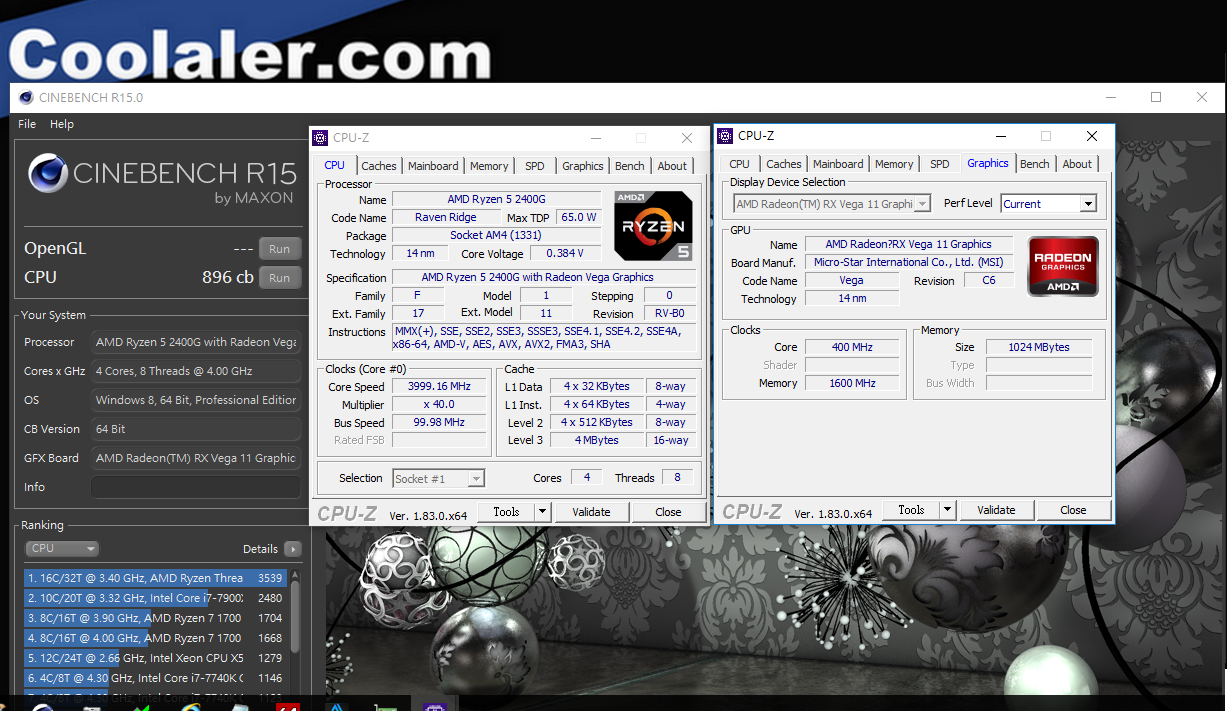Select CPU tab in left CPU-Z
The width and height of the screenshot is (1227, 711).
click(335, 165)
